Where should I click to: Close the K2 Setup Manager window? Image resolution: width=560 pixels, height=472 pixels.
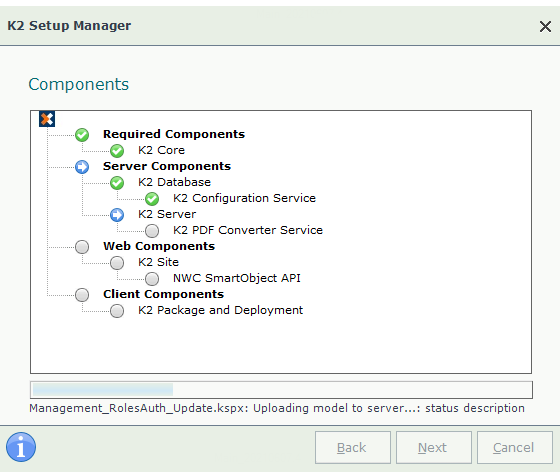click(x=545, y=26)
